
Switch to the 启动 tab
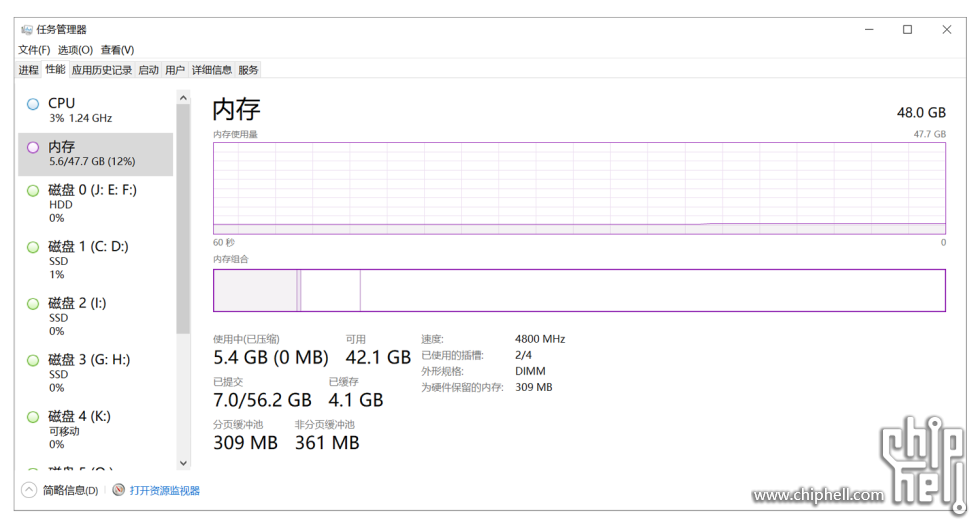[x=148, y=70]
